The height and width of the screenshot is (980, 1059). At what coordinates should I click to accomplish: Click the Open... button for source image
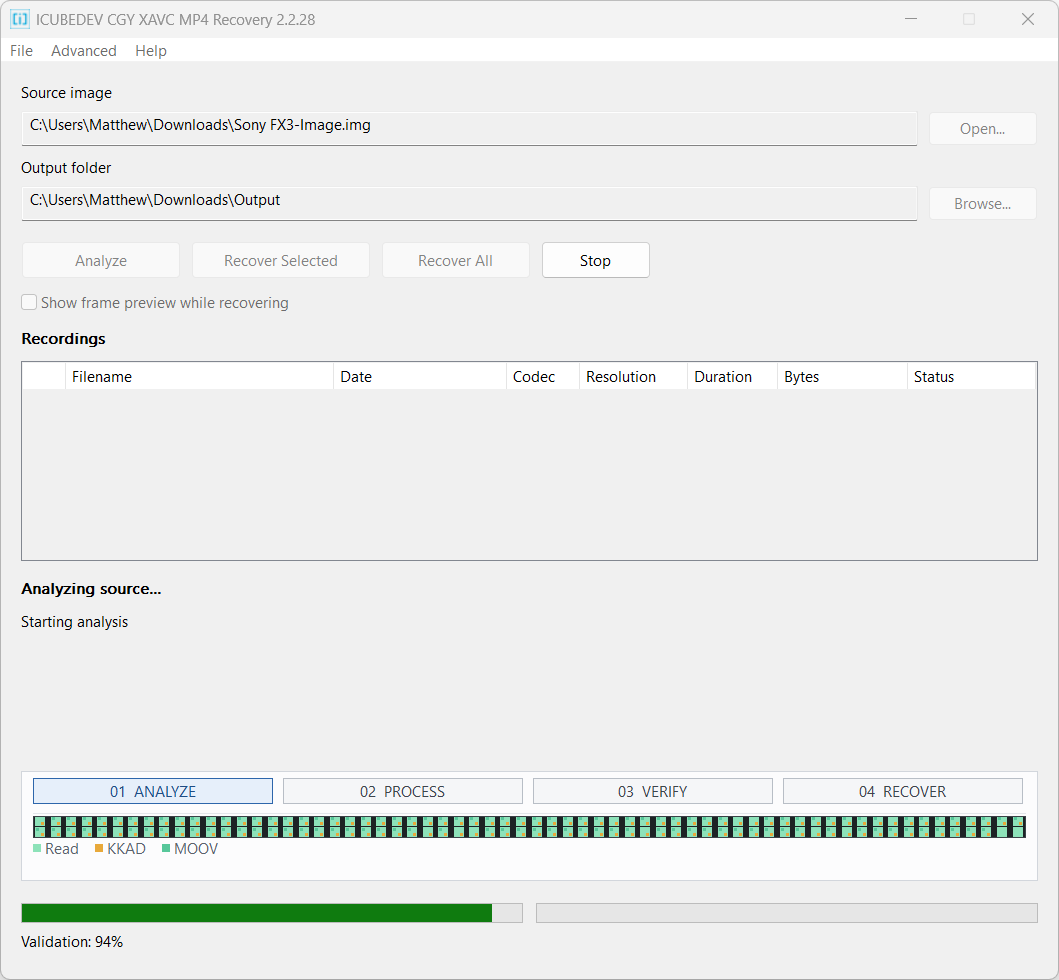[982, 128]
